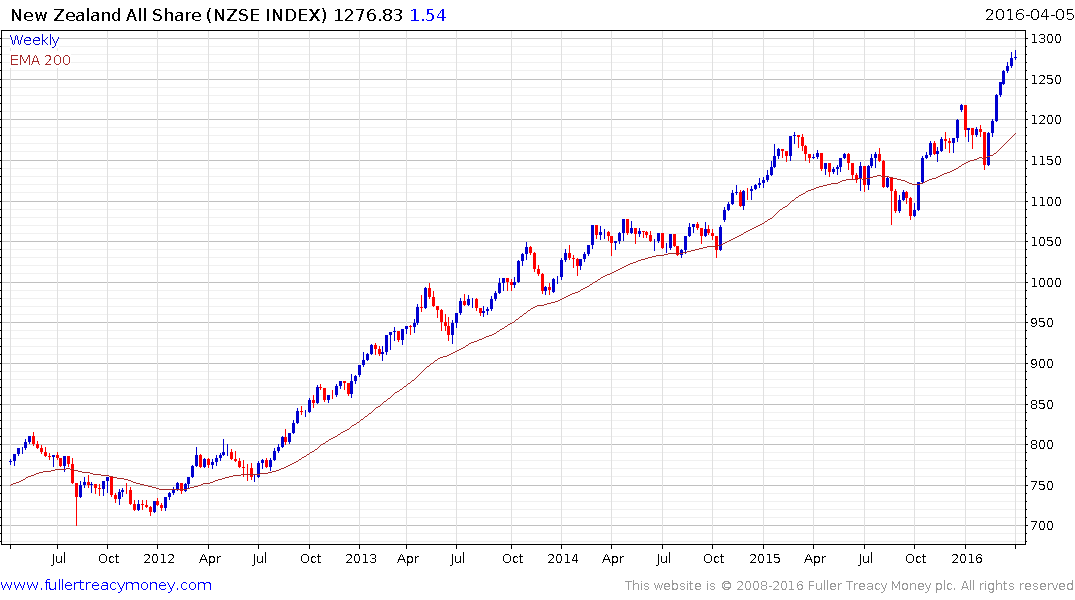Click the 1050 price axis label
Image resolution: width=1075 pixels, height=600 pixels.
[1046, 242]
